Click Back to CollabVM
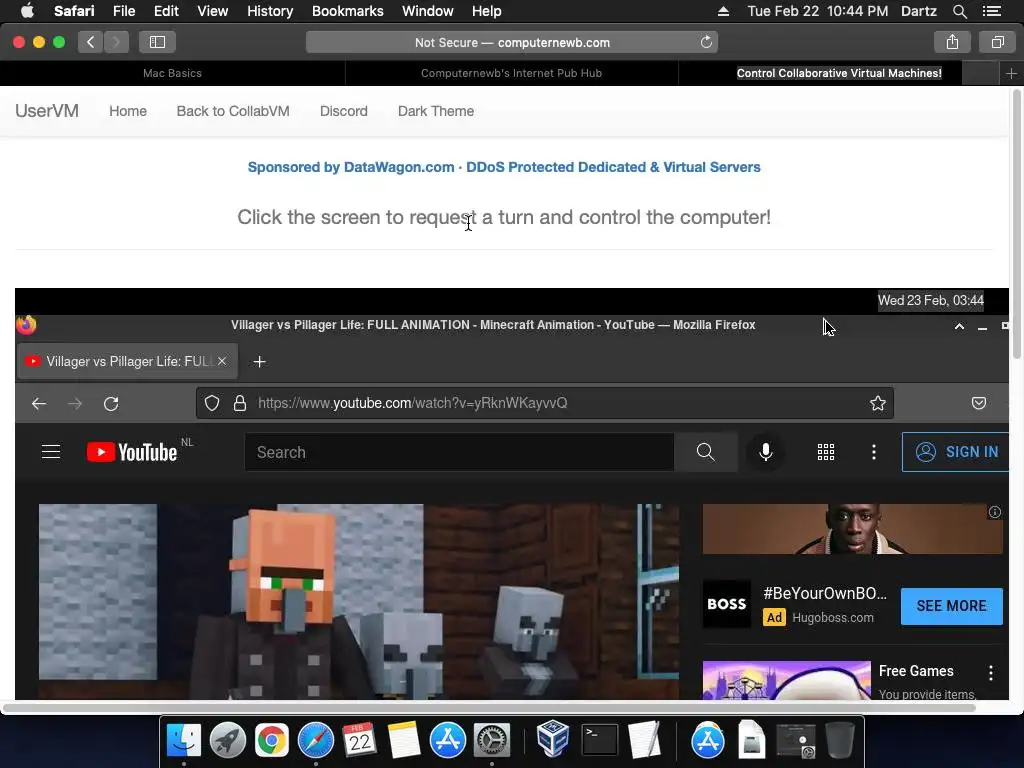The height and width of the screenshot is (768, 1024). point(233,111)
